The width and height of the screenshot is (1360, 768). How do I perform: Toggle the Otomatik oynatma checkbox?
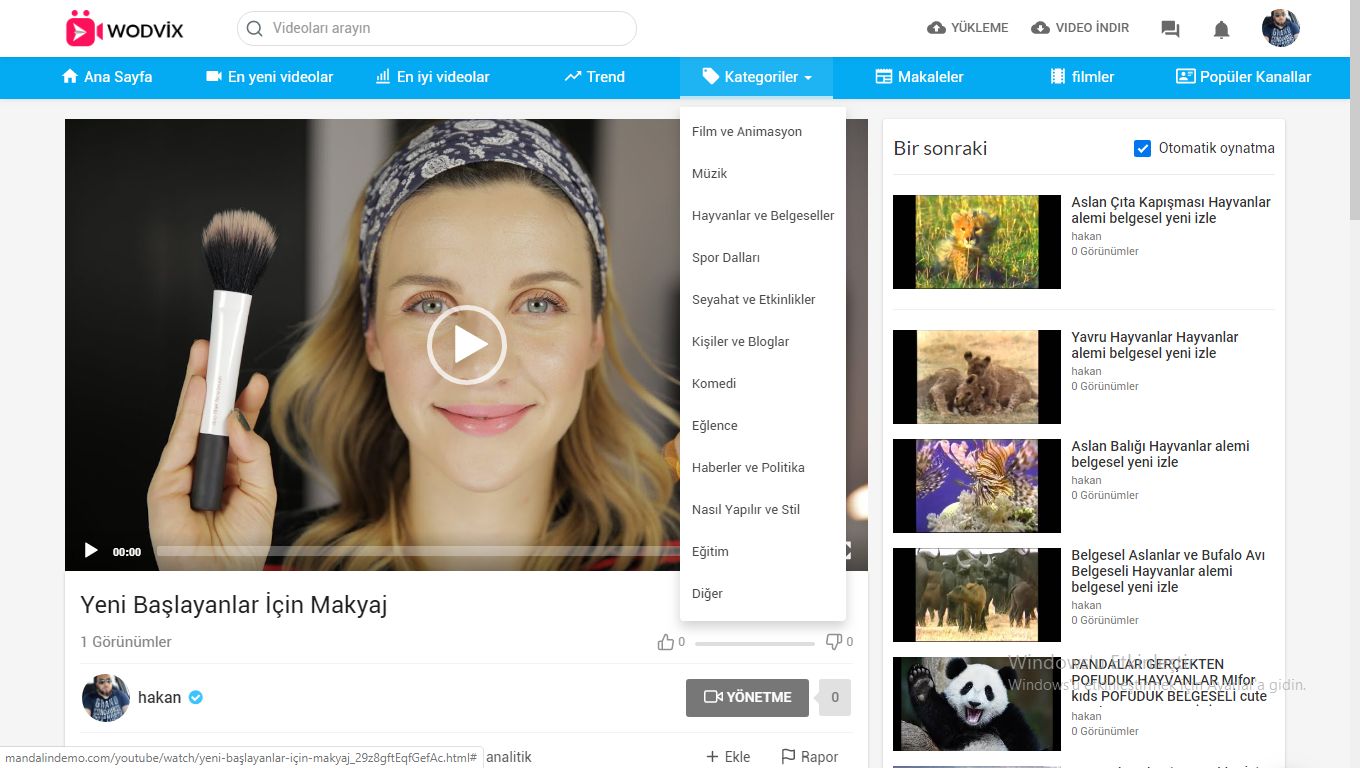click(x=1142, y=149)
